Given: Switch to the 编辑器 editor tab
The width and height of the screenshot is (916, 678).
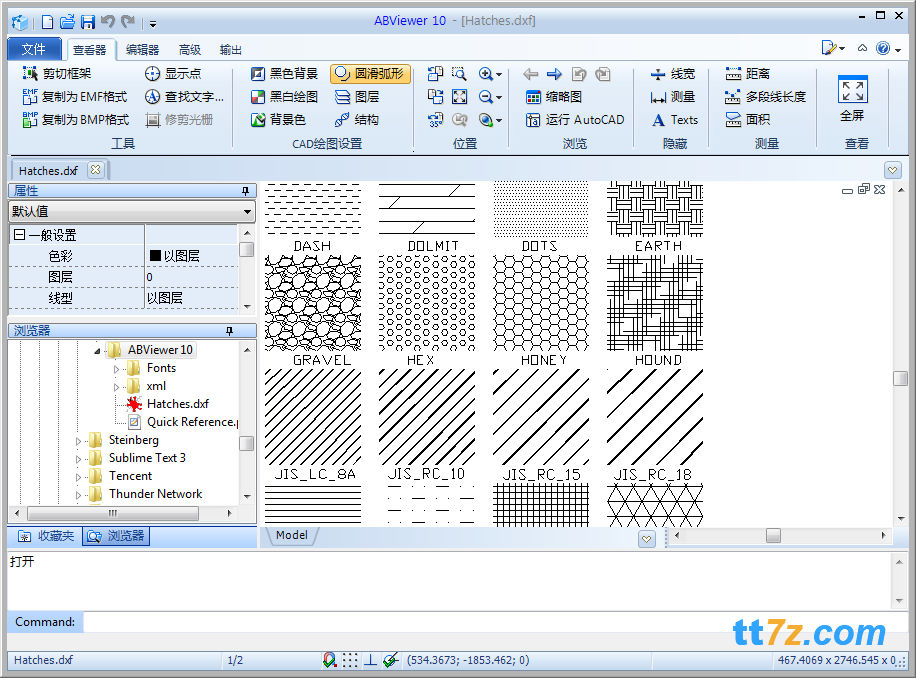Looking at the screenshot, I should [x=143, y=50].
